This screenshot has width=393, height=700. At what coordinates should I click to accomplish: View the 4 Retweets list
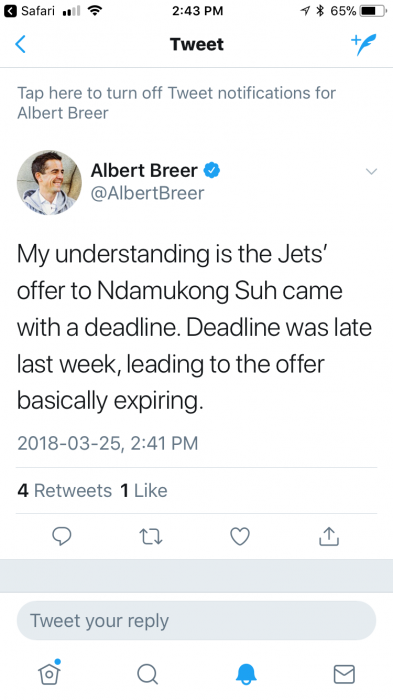pos(65,491)
